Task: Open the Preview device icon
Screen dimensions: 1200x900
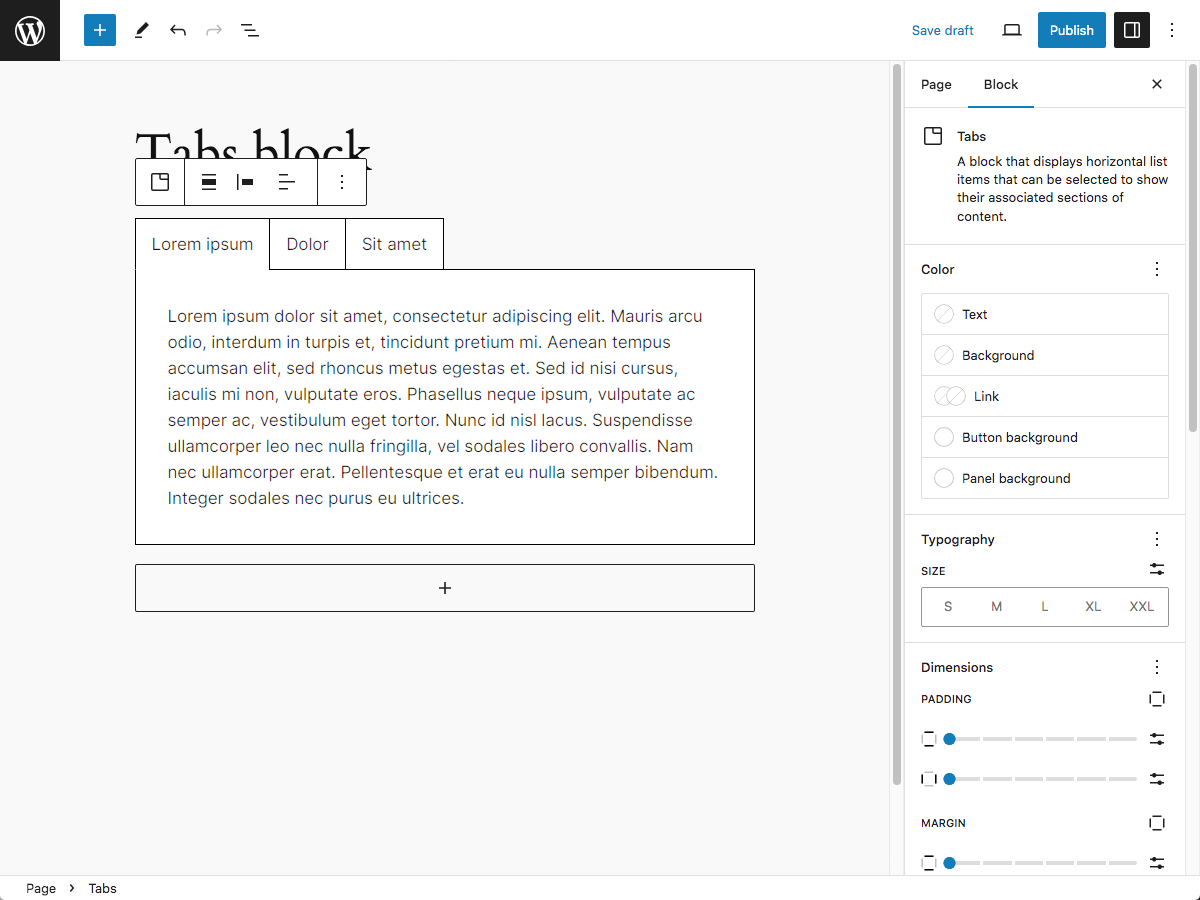Action: pos(1012,30)
